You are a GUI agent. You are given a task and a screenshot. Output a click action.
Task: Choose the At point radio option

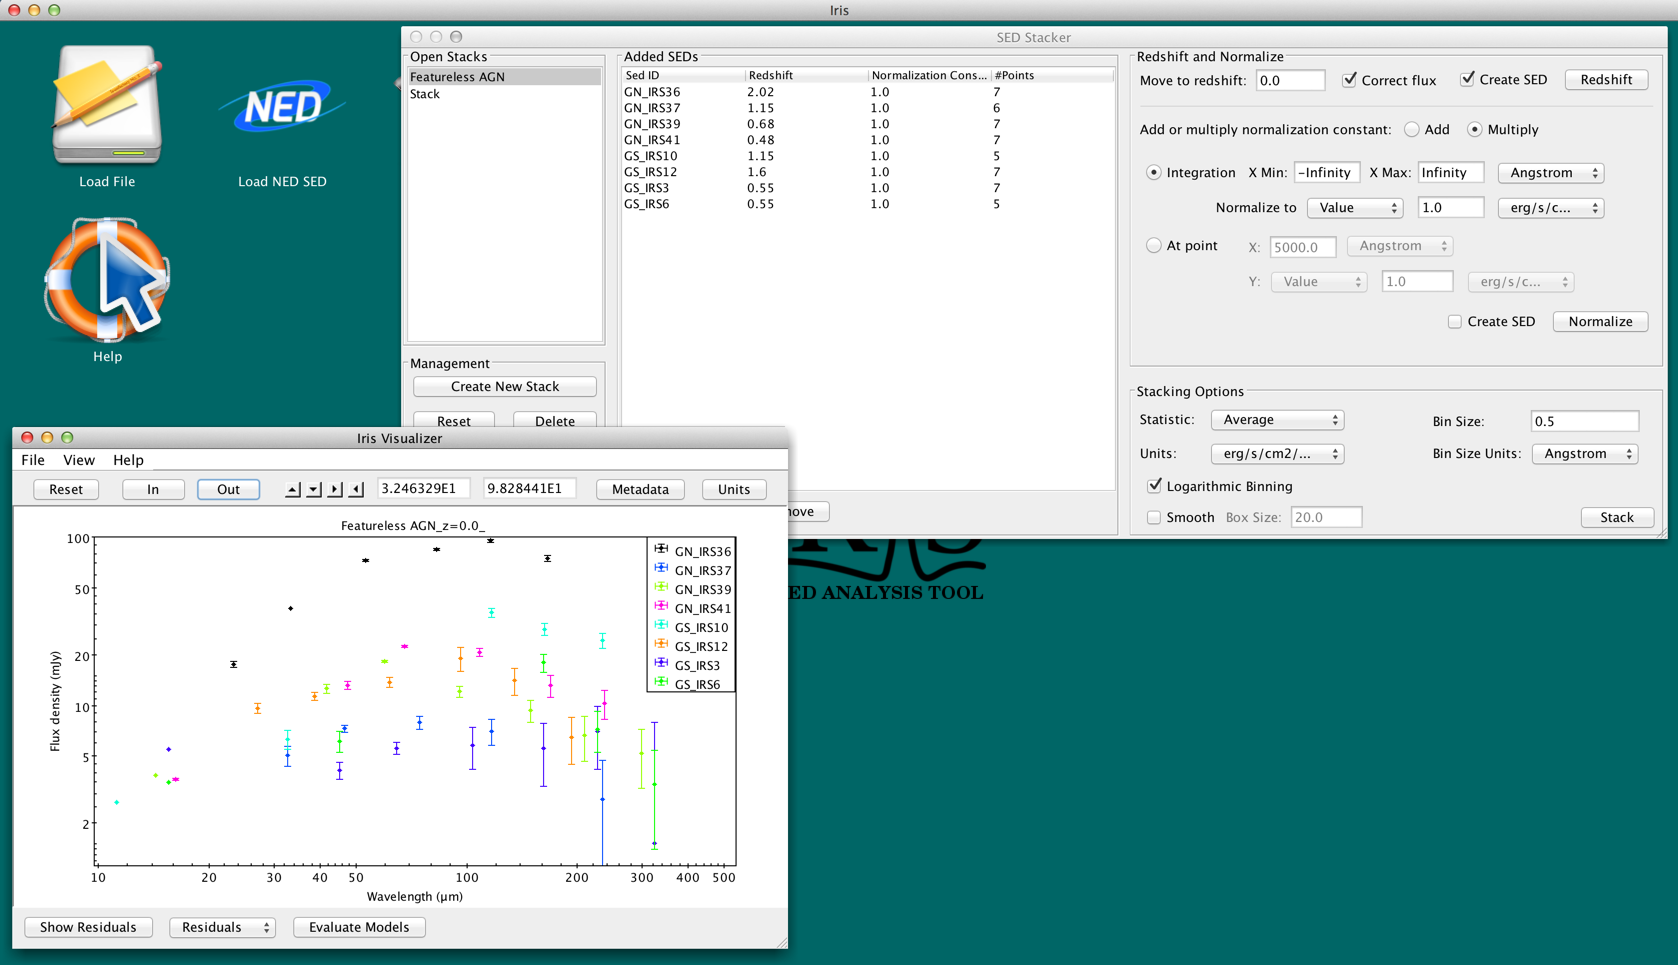(x=1153, y=245)
